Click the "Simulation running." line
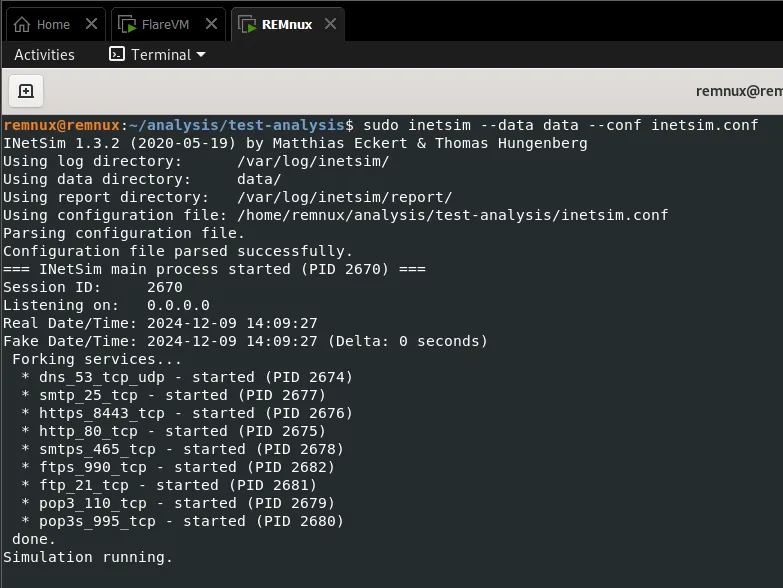783x588 pixels. tap(88, 557)
